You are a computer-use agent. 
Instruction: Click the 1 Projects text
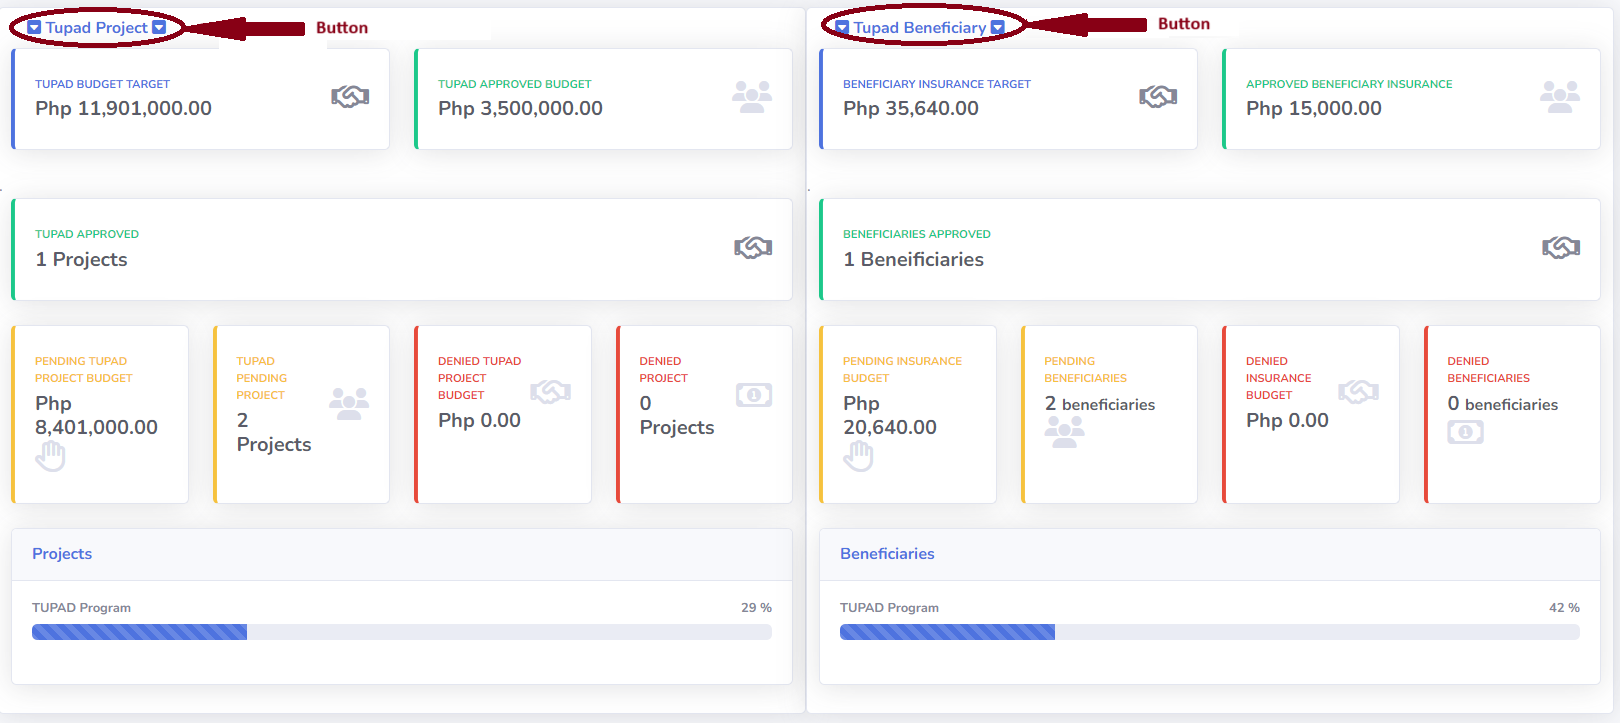tap(81, 259)
